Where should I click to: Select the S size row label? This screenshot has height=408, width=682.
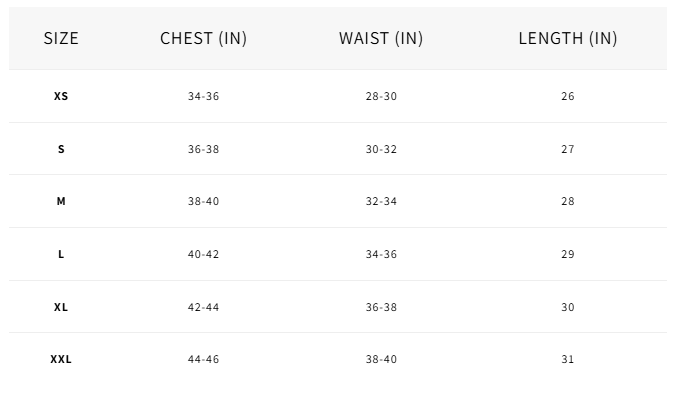point(61,149)
